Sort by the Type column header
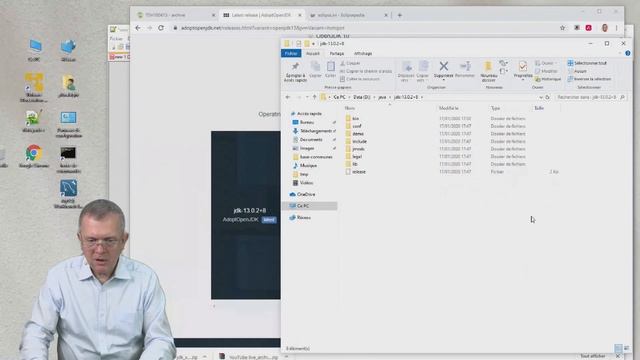640x360 pixels. (x=495, y=108)
